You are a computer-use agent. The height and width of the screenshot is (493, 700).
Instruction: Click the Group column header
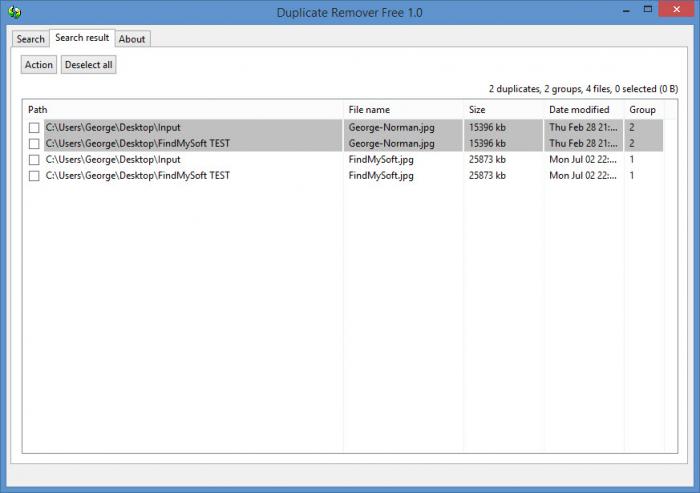642,109
